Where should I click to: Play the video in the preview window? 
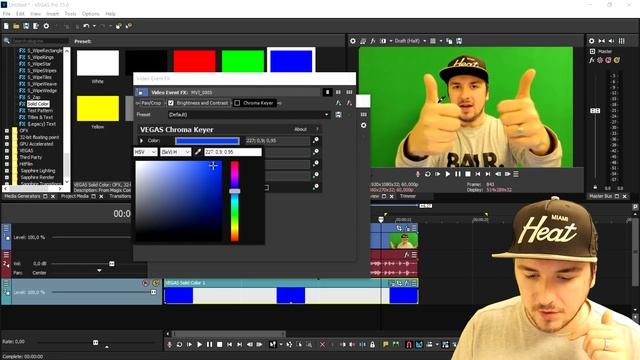448,174
